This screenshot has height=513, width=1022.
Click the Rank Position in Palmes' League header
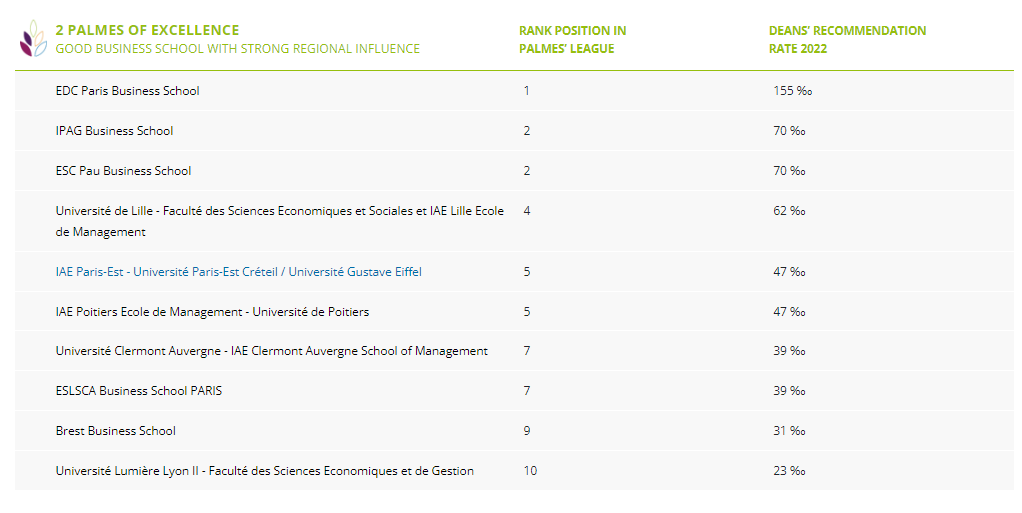572,40
